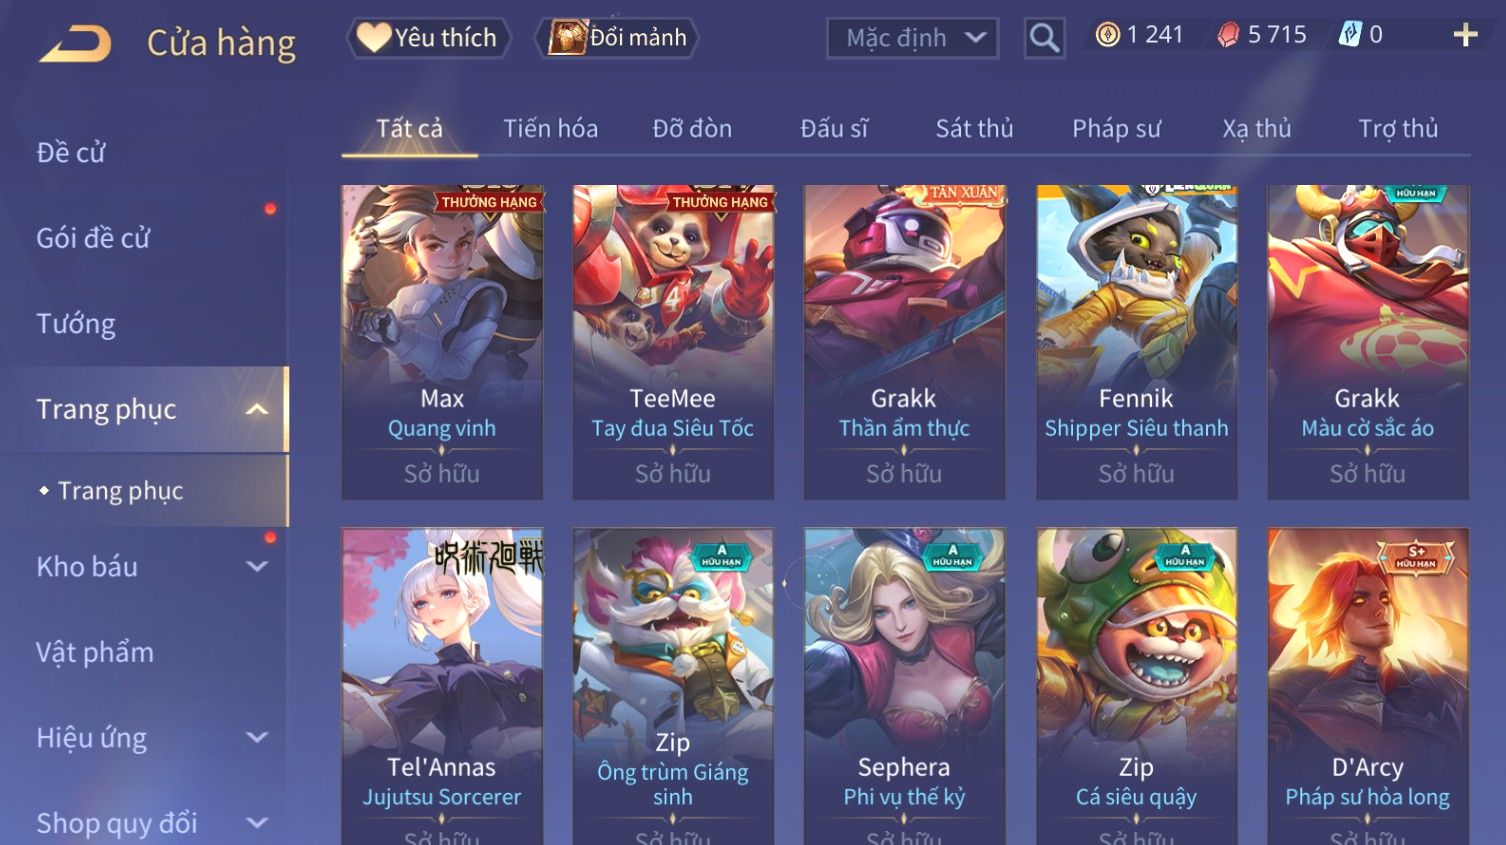The image size is (1506, 845).
Task: Expand the Kho báu sidebar section
Action: coord(257,566)
